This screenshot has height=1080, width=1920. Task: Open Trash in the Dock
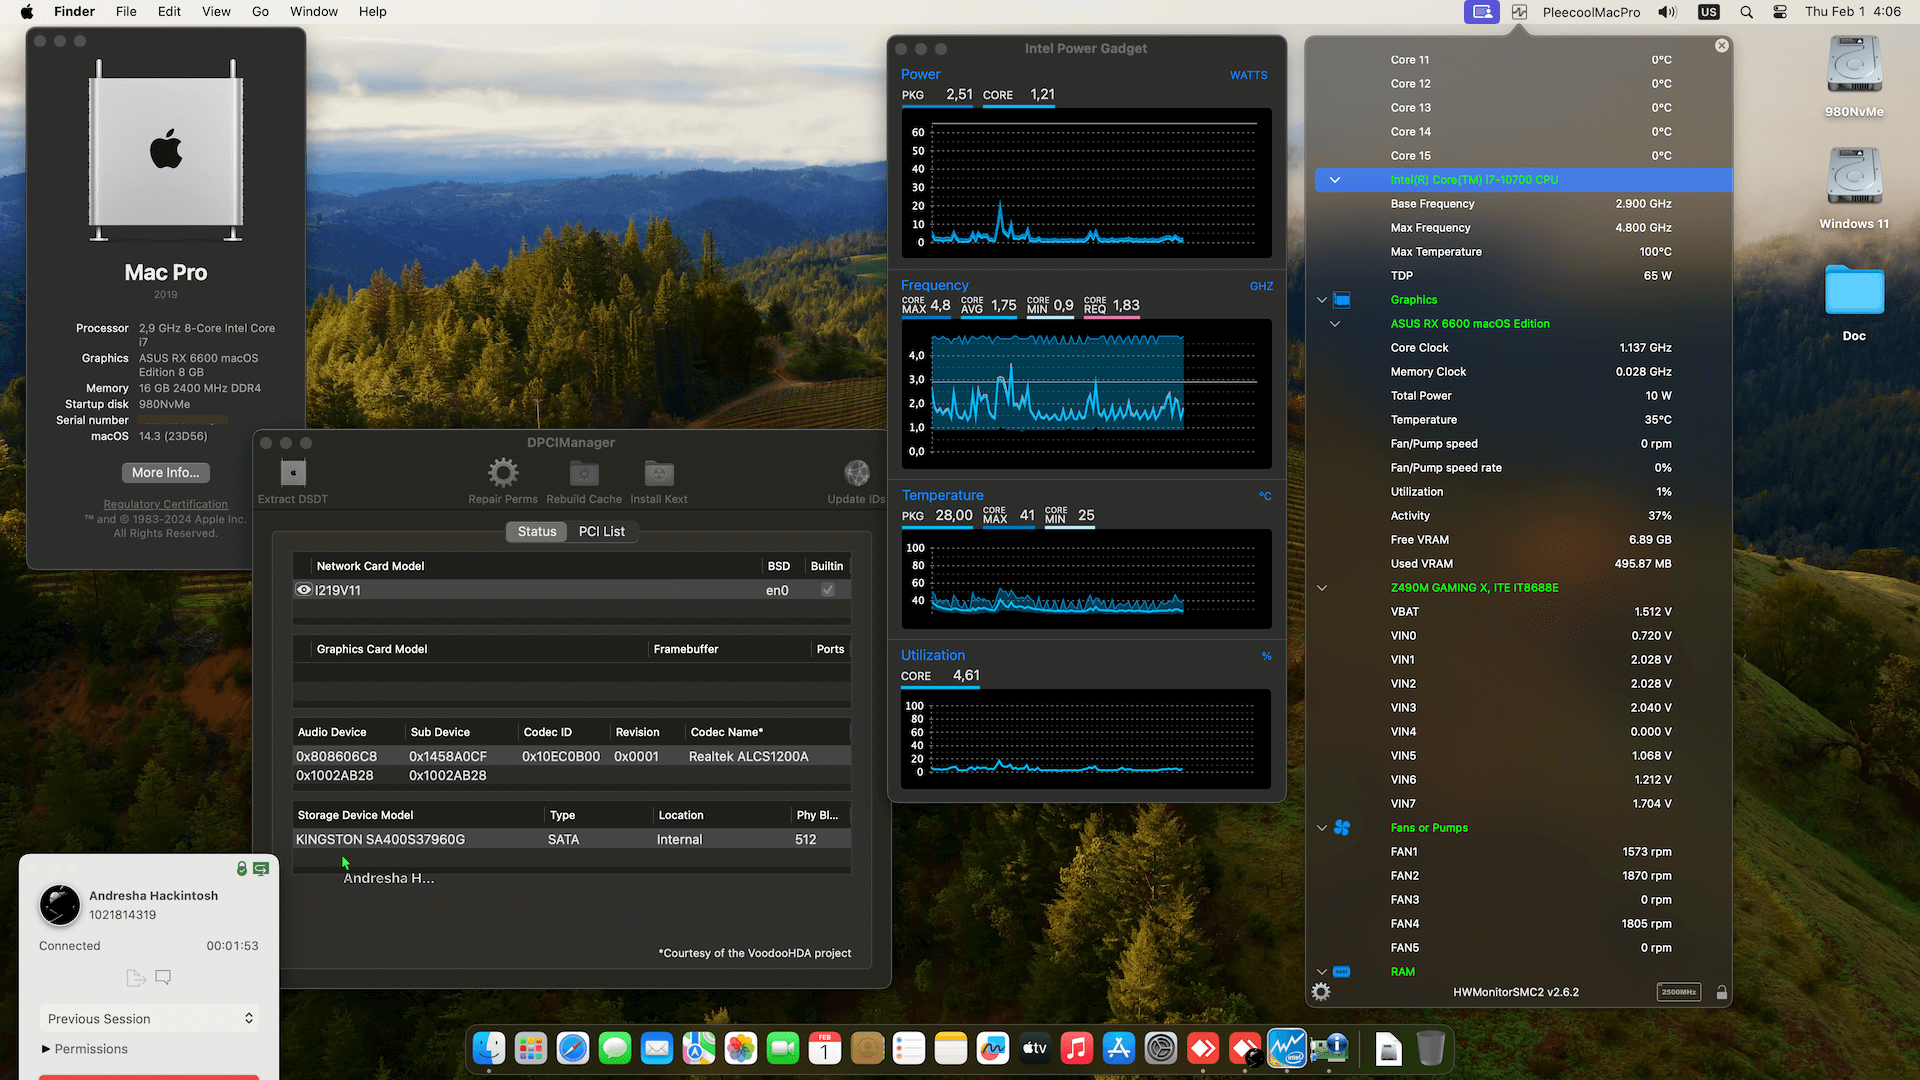tap(1431, 1048)
